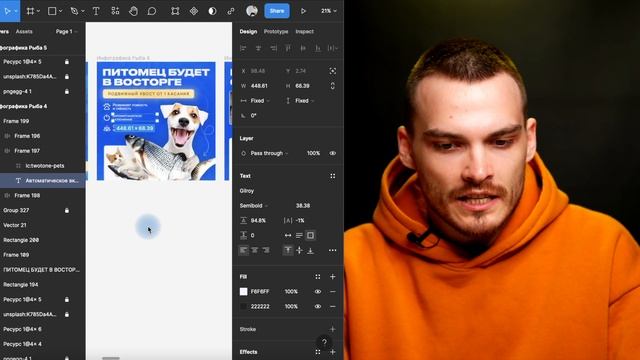Viewport: 640px width, 360px height.
Task: Open the user avatar menu
Action: point(252,11)
